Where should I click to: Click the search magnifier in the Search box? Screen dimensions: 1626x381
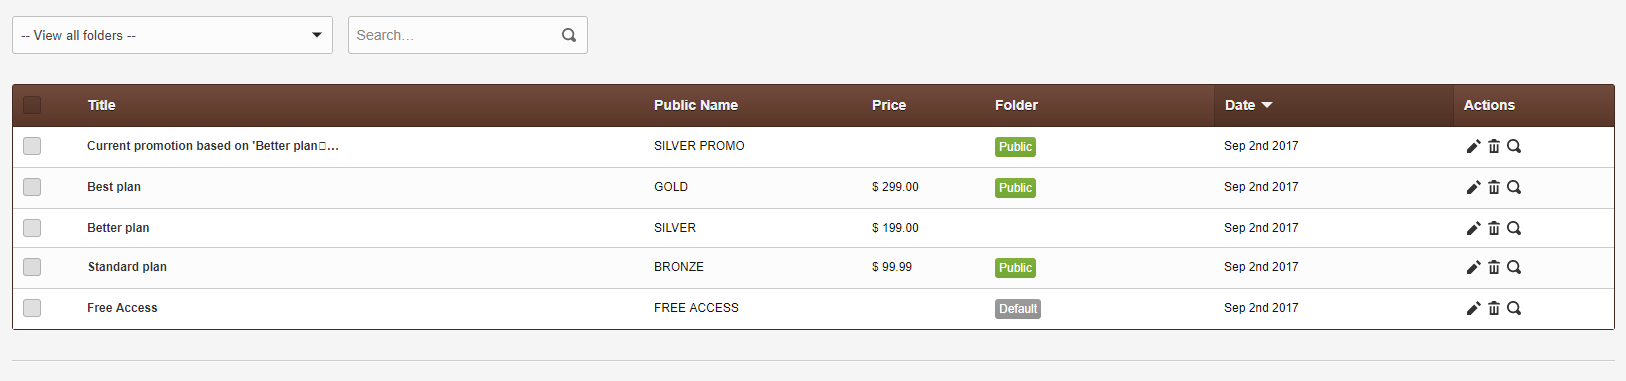click(569, 35)
